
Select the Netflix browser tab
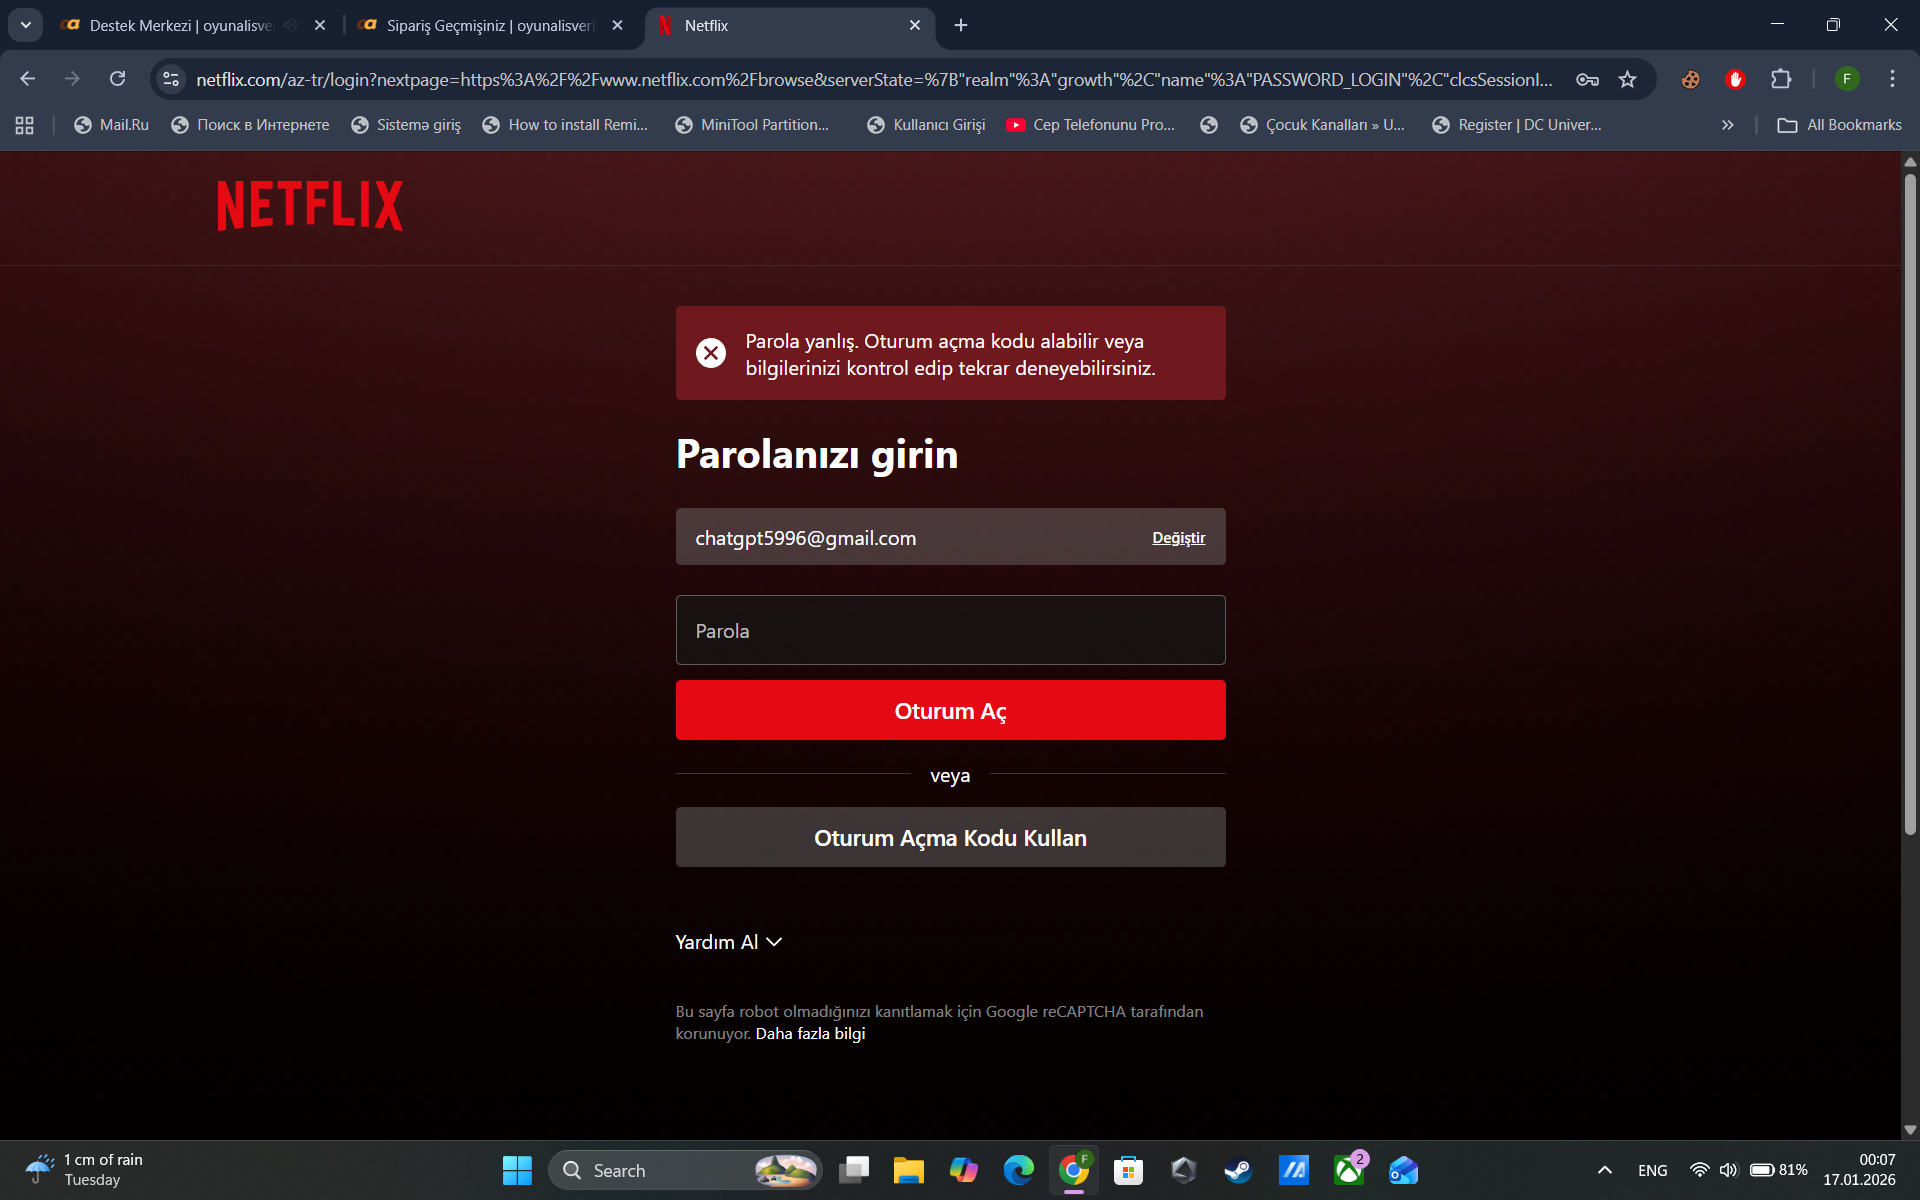click(790, 26)
